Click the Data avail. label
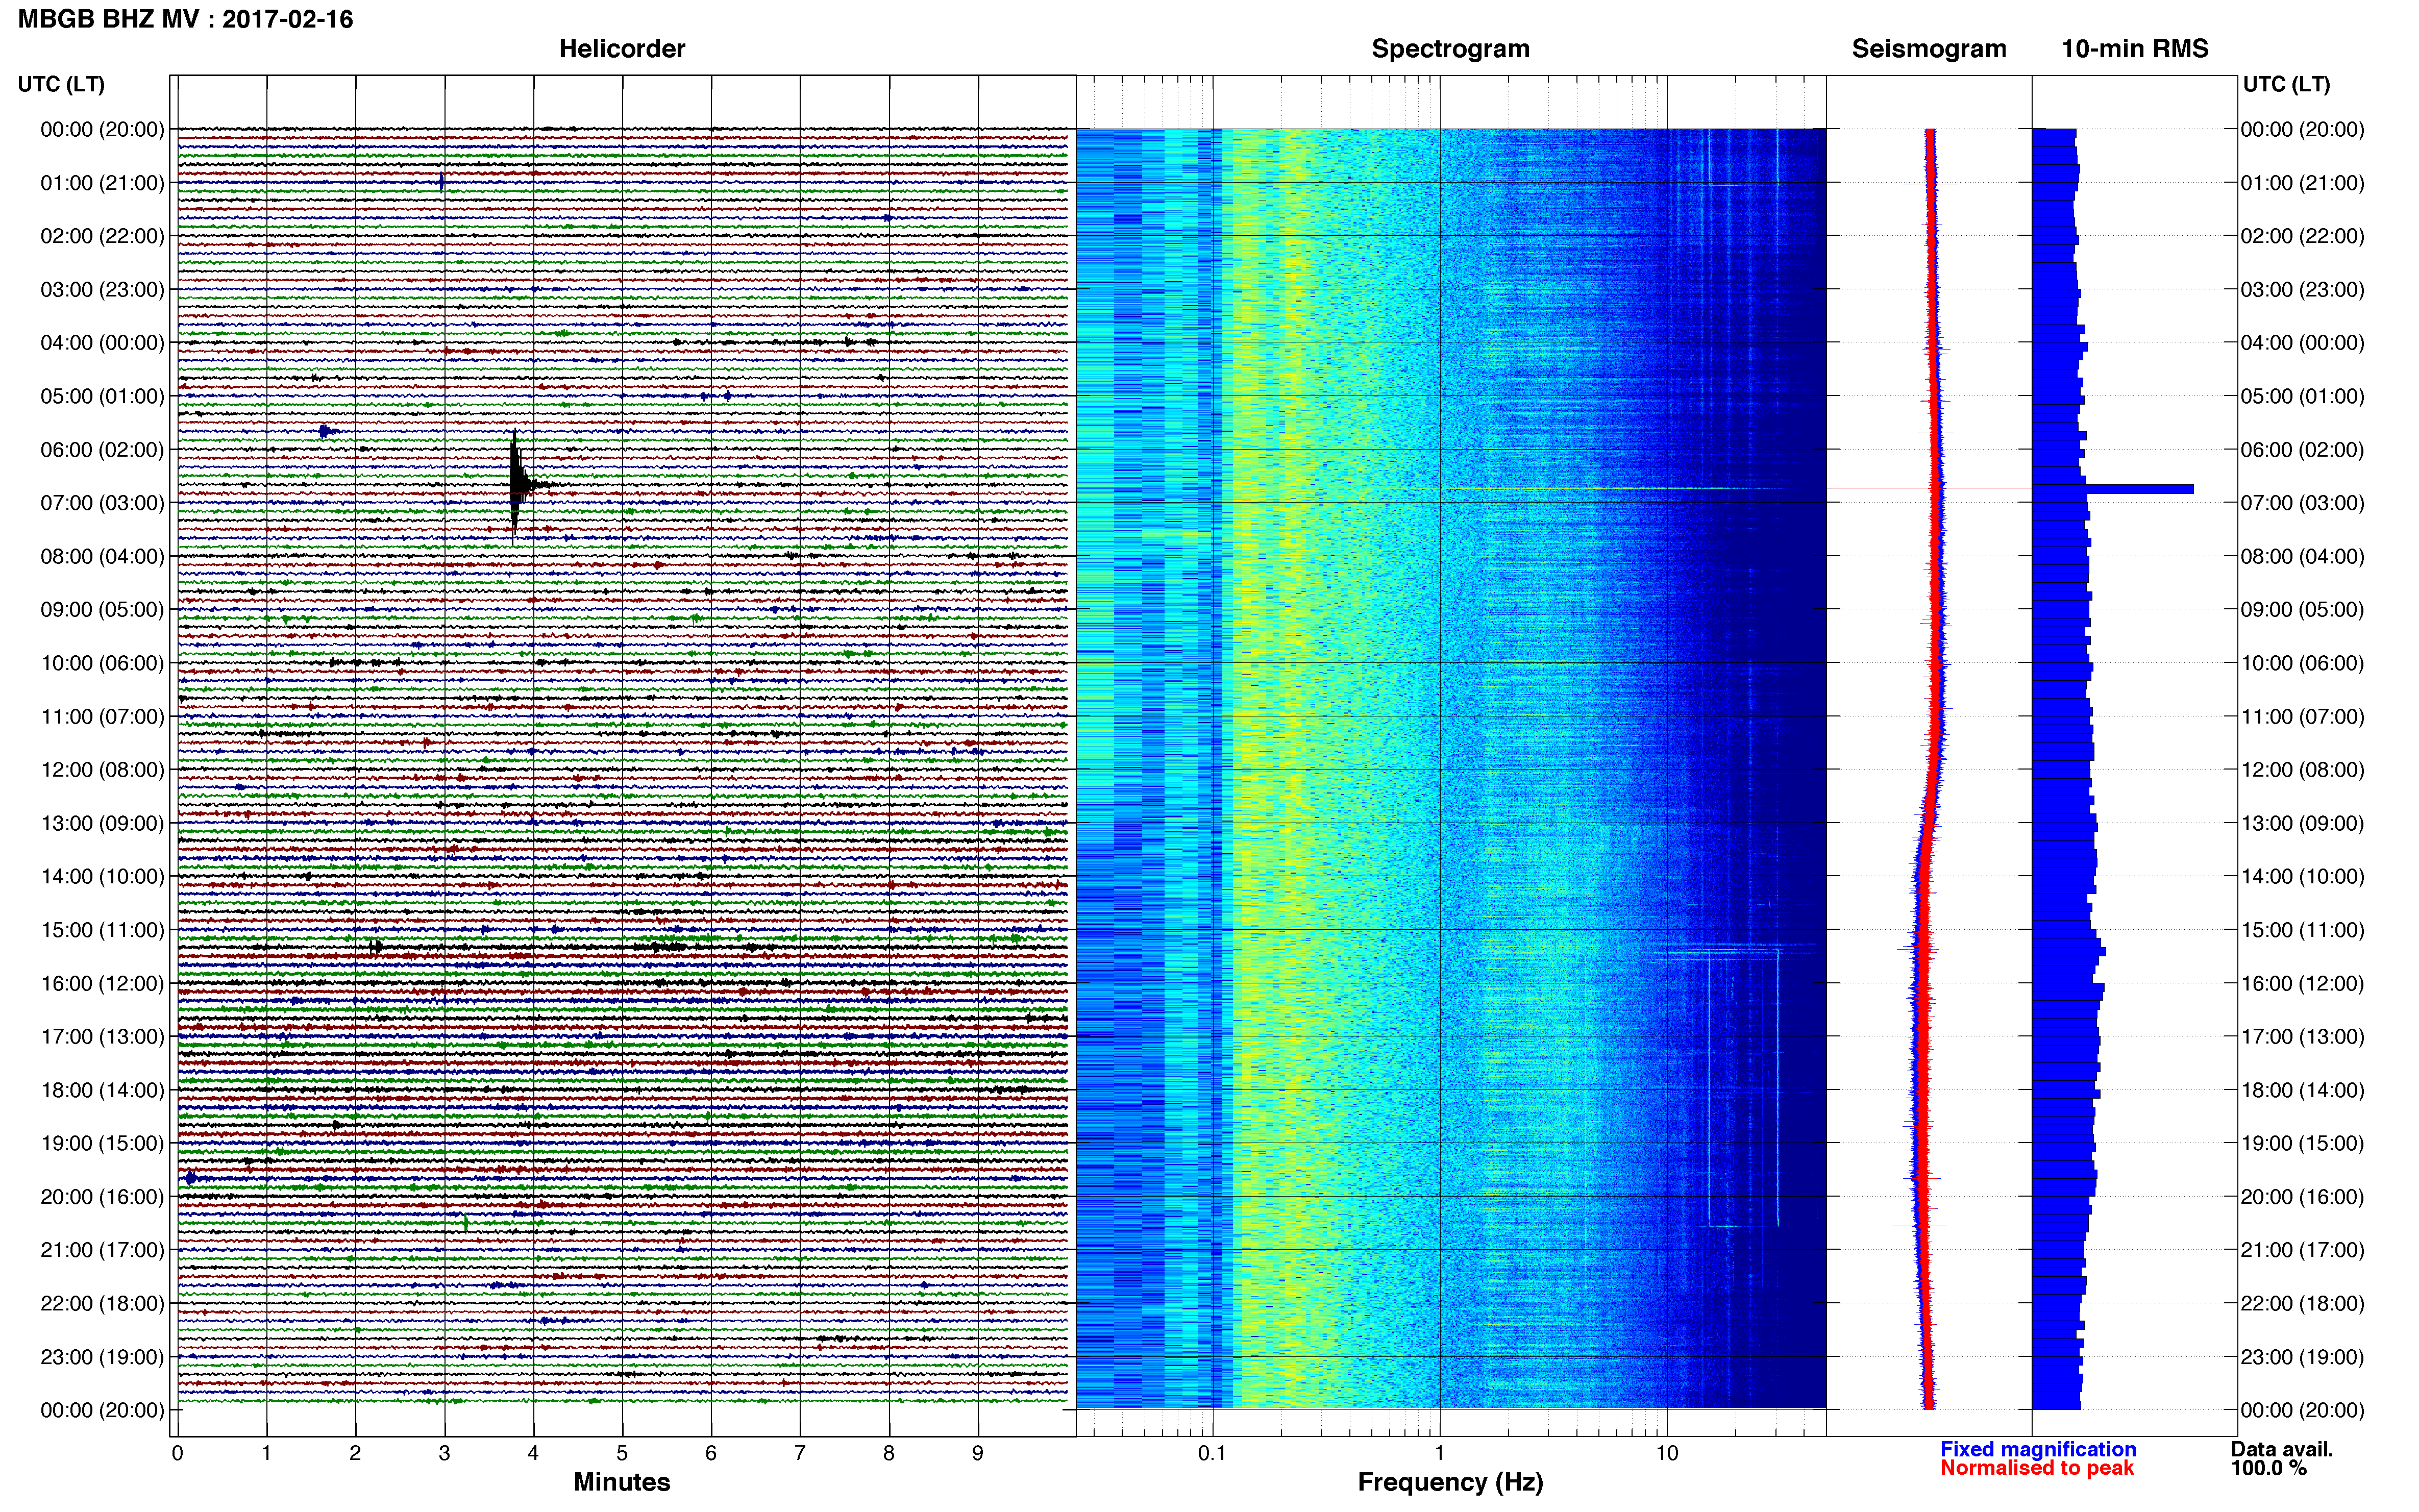The image size is (2419, 1512). click(2282, 1449)
